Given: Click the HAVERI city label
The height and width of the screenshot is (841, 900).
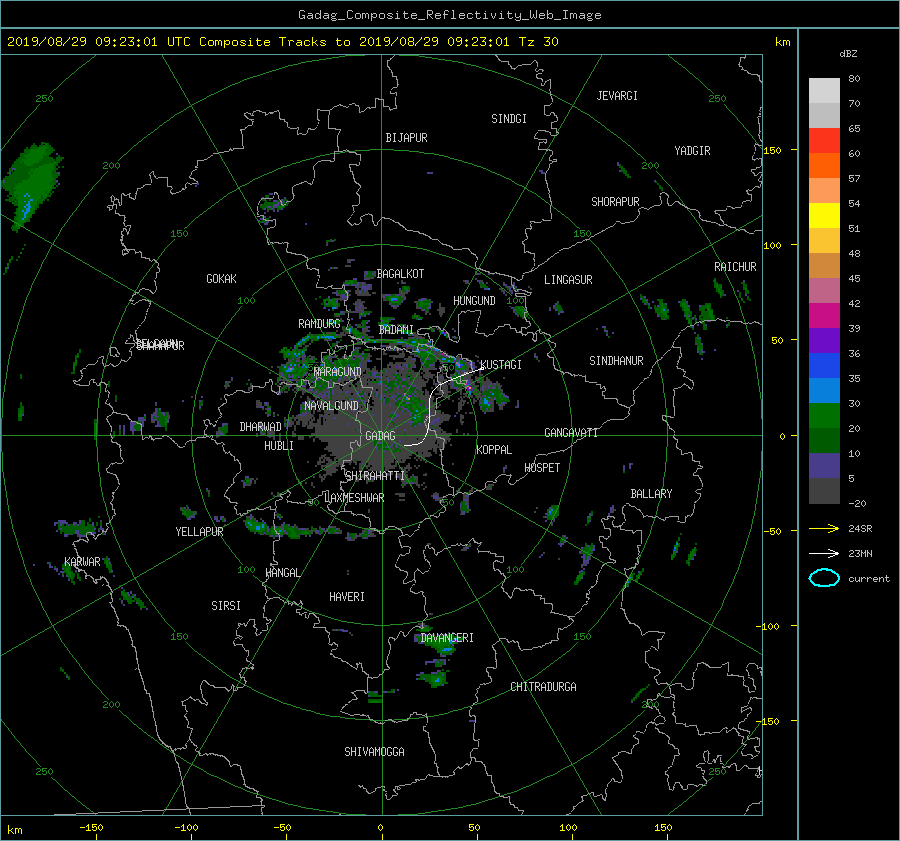Looking at the screenshot, I should (347, 597).
